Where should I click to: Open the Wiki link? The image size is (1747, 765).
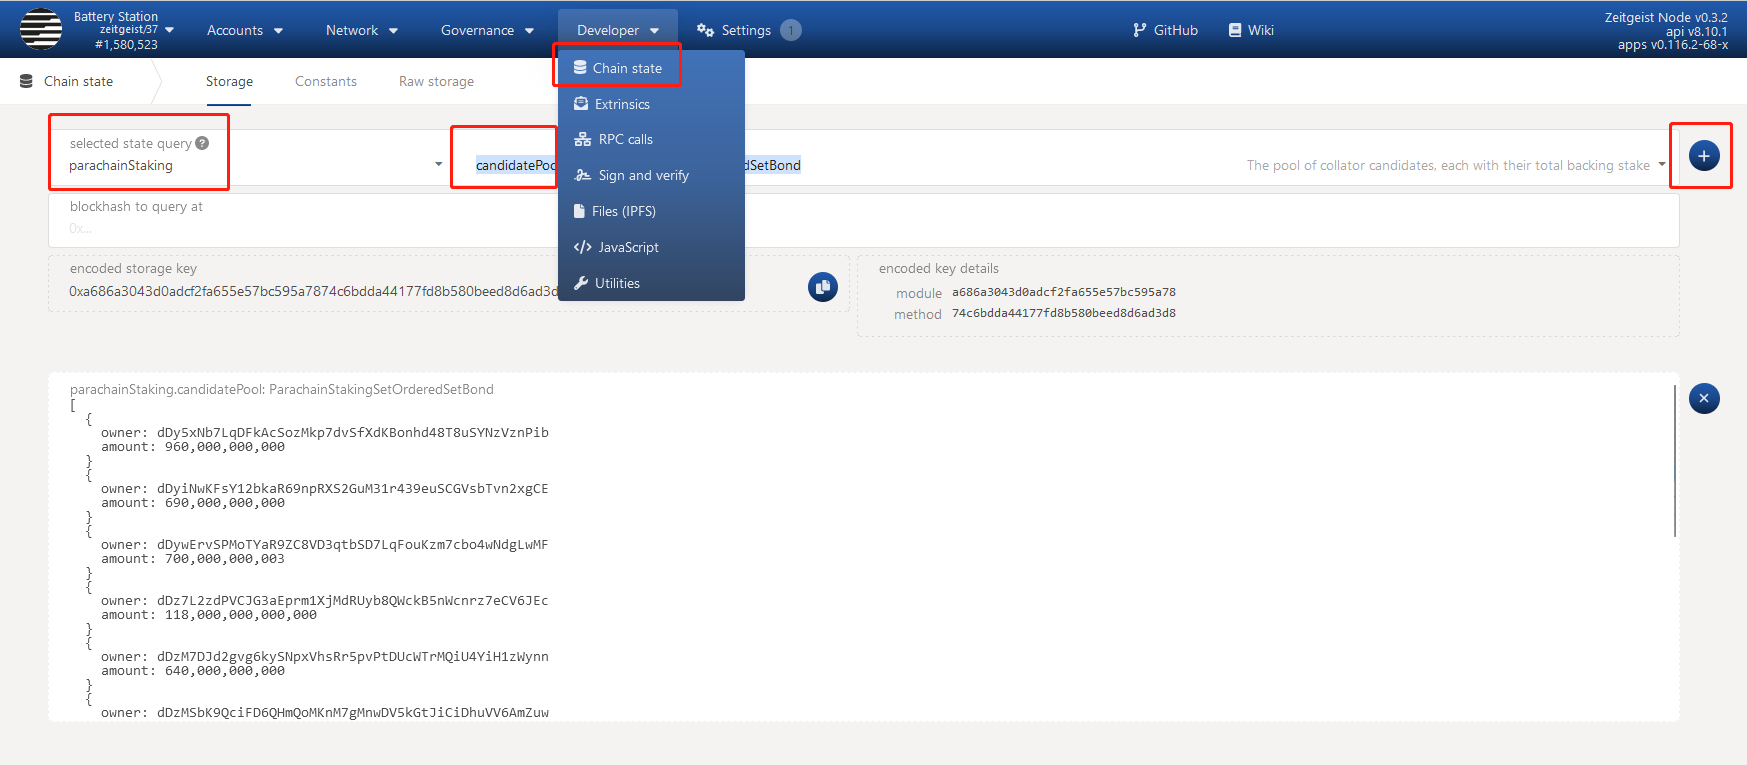(x=1251, y=30)
